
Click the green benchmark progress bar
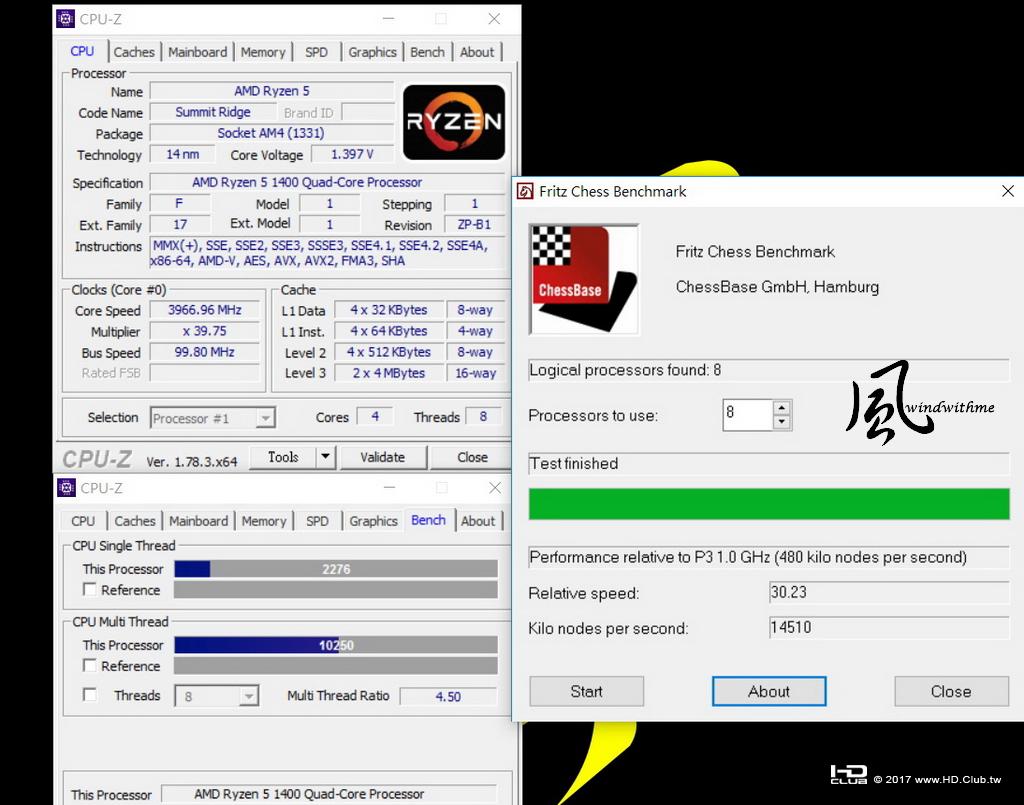click(x=769, y=504)
